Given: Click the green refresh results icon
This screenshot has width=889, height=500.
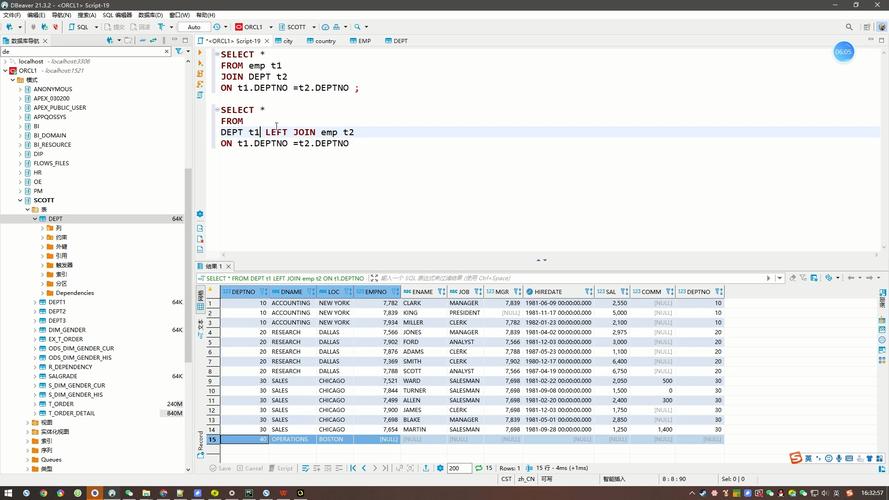Looking at the screenshot, I should [479, 468].
